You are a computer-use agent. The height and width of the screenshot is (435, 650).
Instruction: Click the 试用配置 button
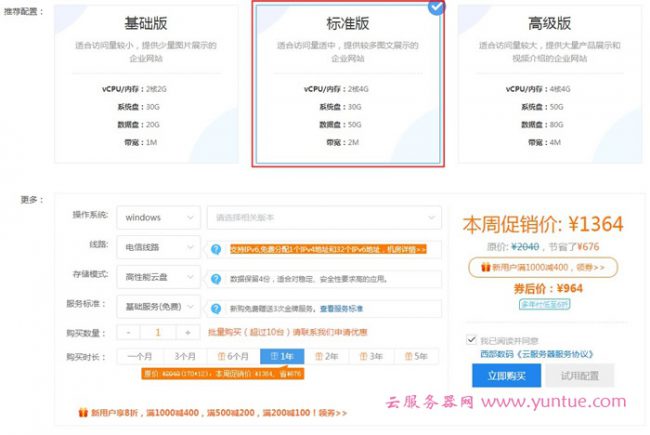pos(580,376)
